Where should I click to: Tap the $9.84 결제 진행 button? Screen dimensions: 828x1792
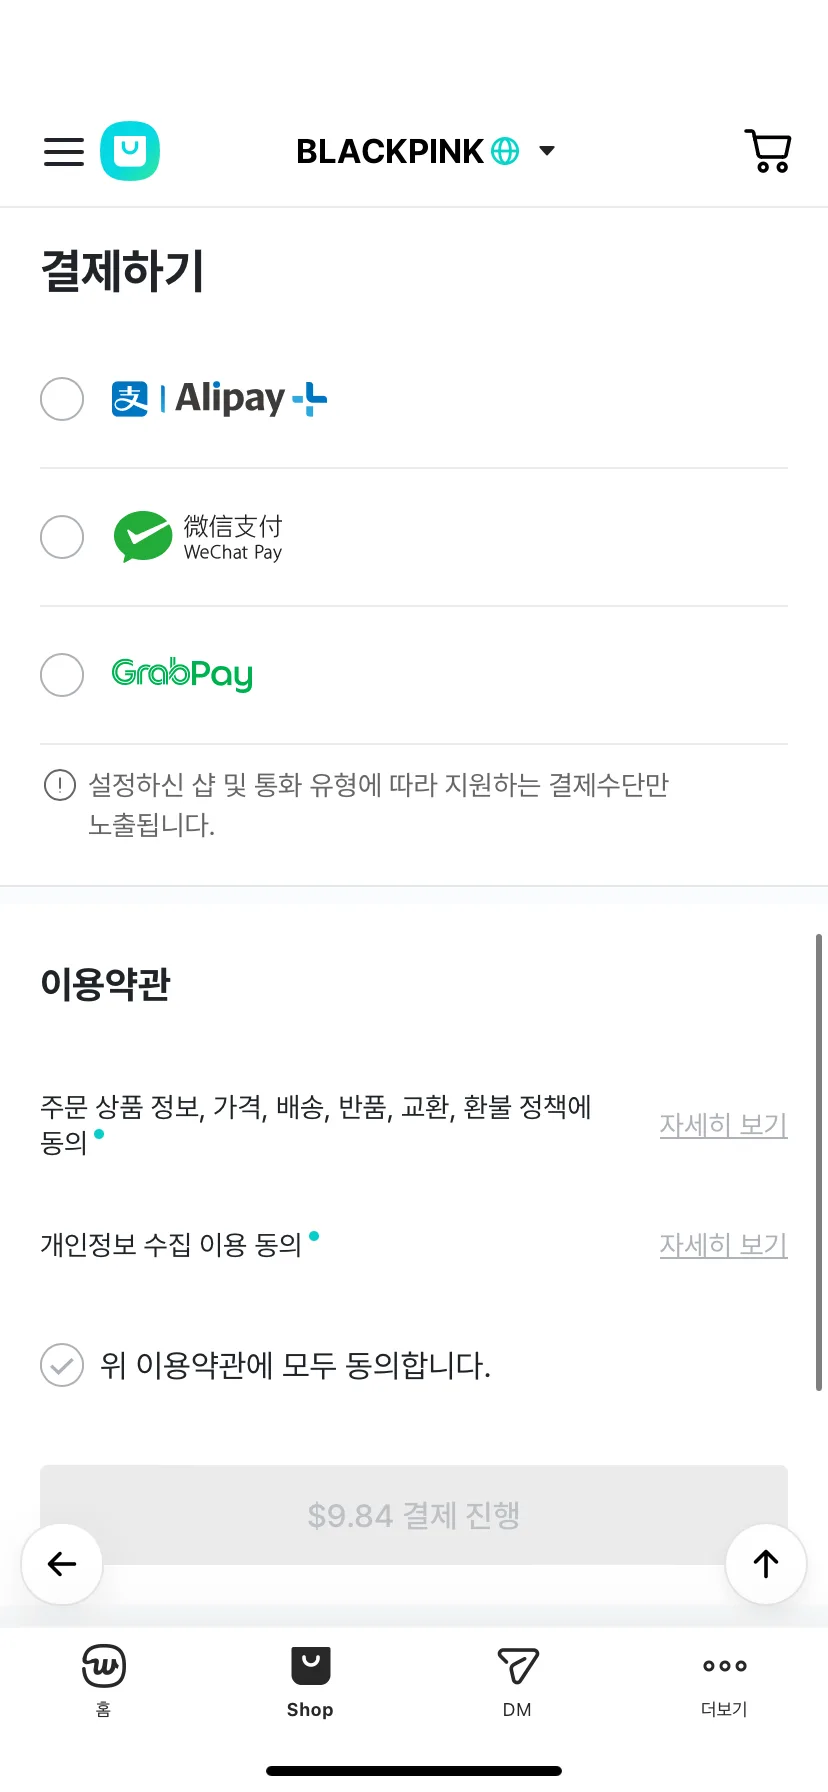(x=414, y=1515)
